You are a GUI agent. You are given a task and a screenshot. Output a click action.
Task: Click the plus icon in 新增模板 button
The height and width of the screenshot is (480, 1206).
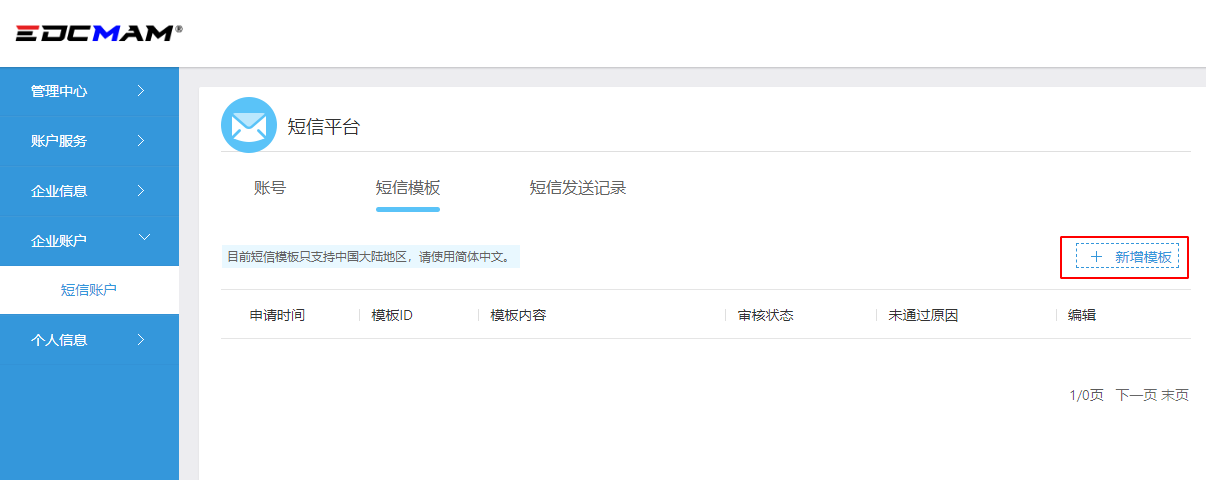1096,257
